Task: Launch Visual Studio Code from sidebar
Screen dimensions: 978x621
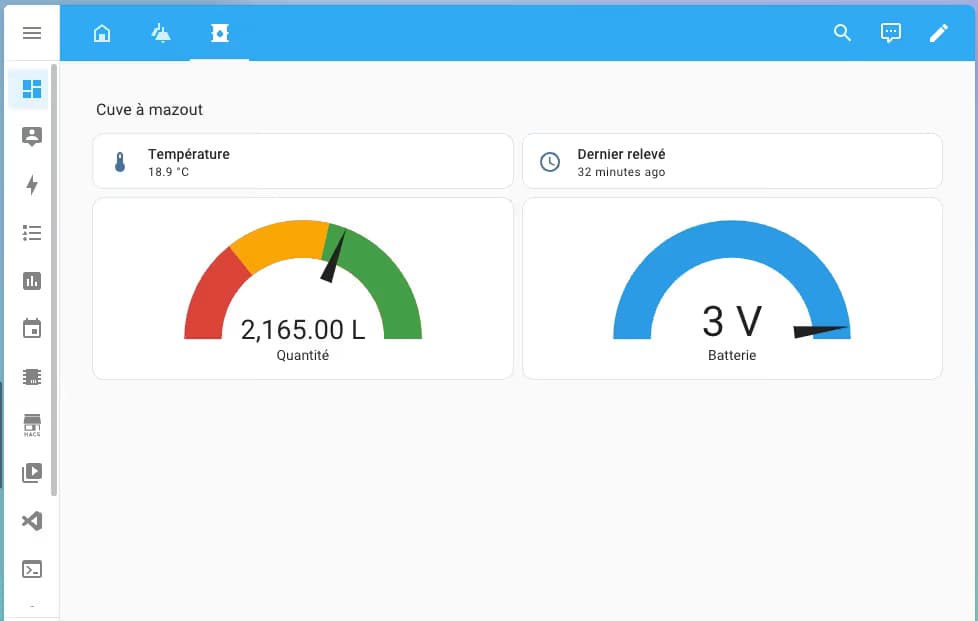Action: [32, 521]
